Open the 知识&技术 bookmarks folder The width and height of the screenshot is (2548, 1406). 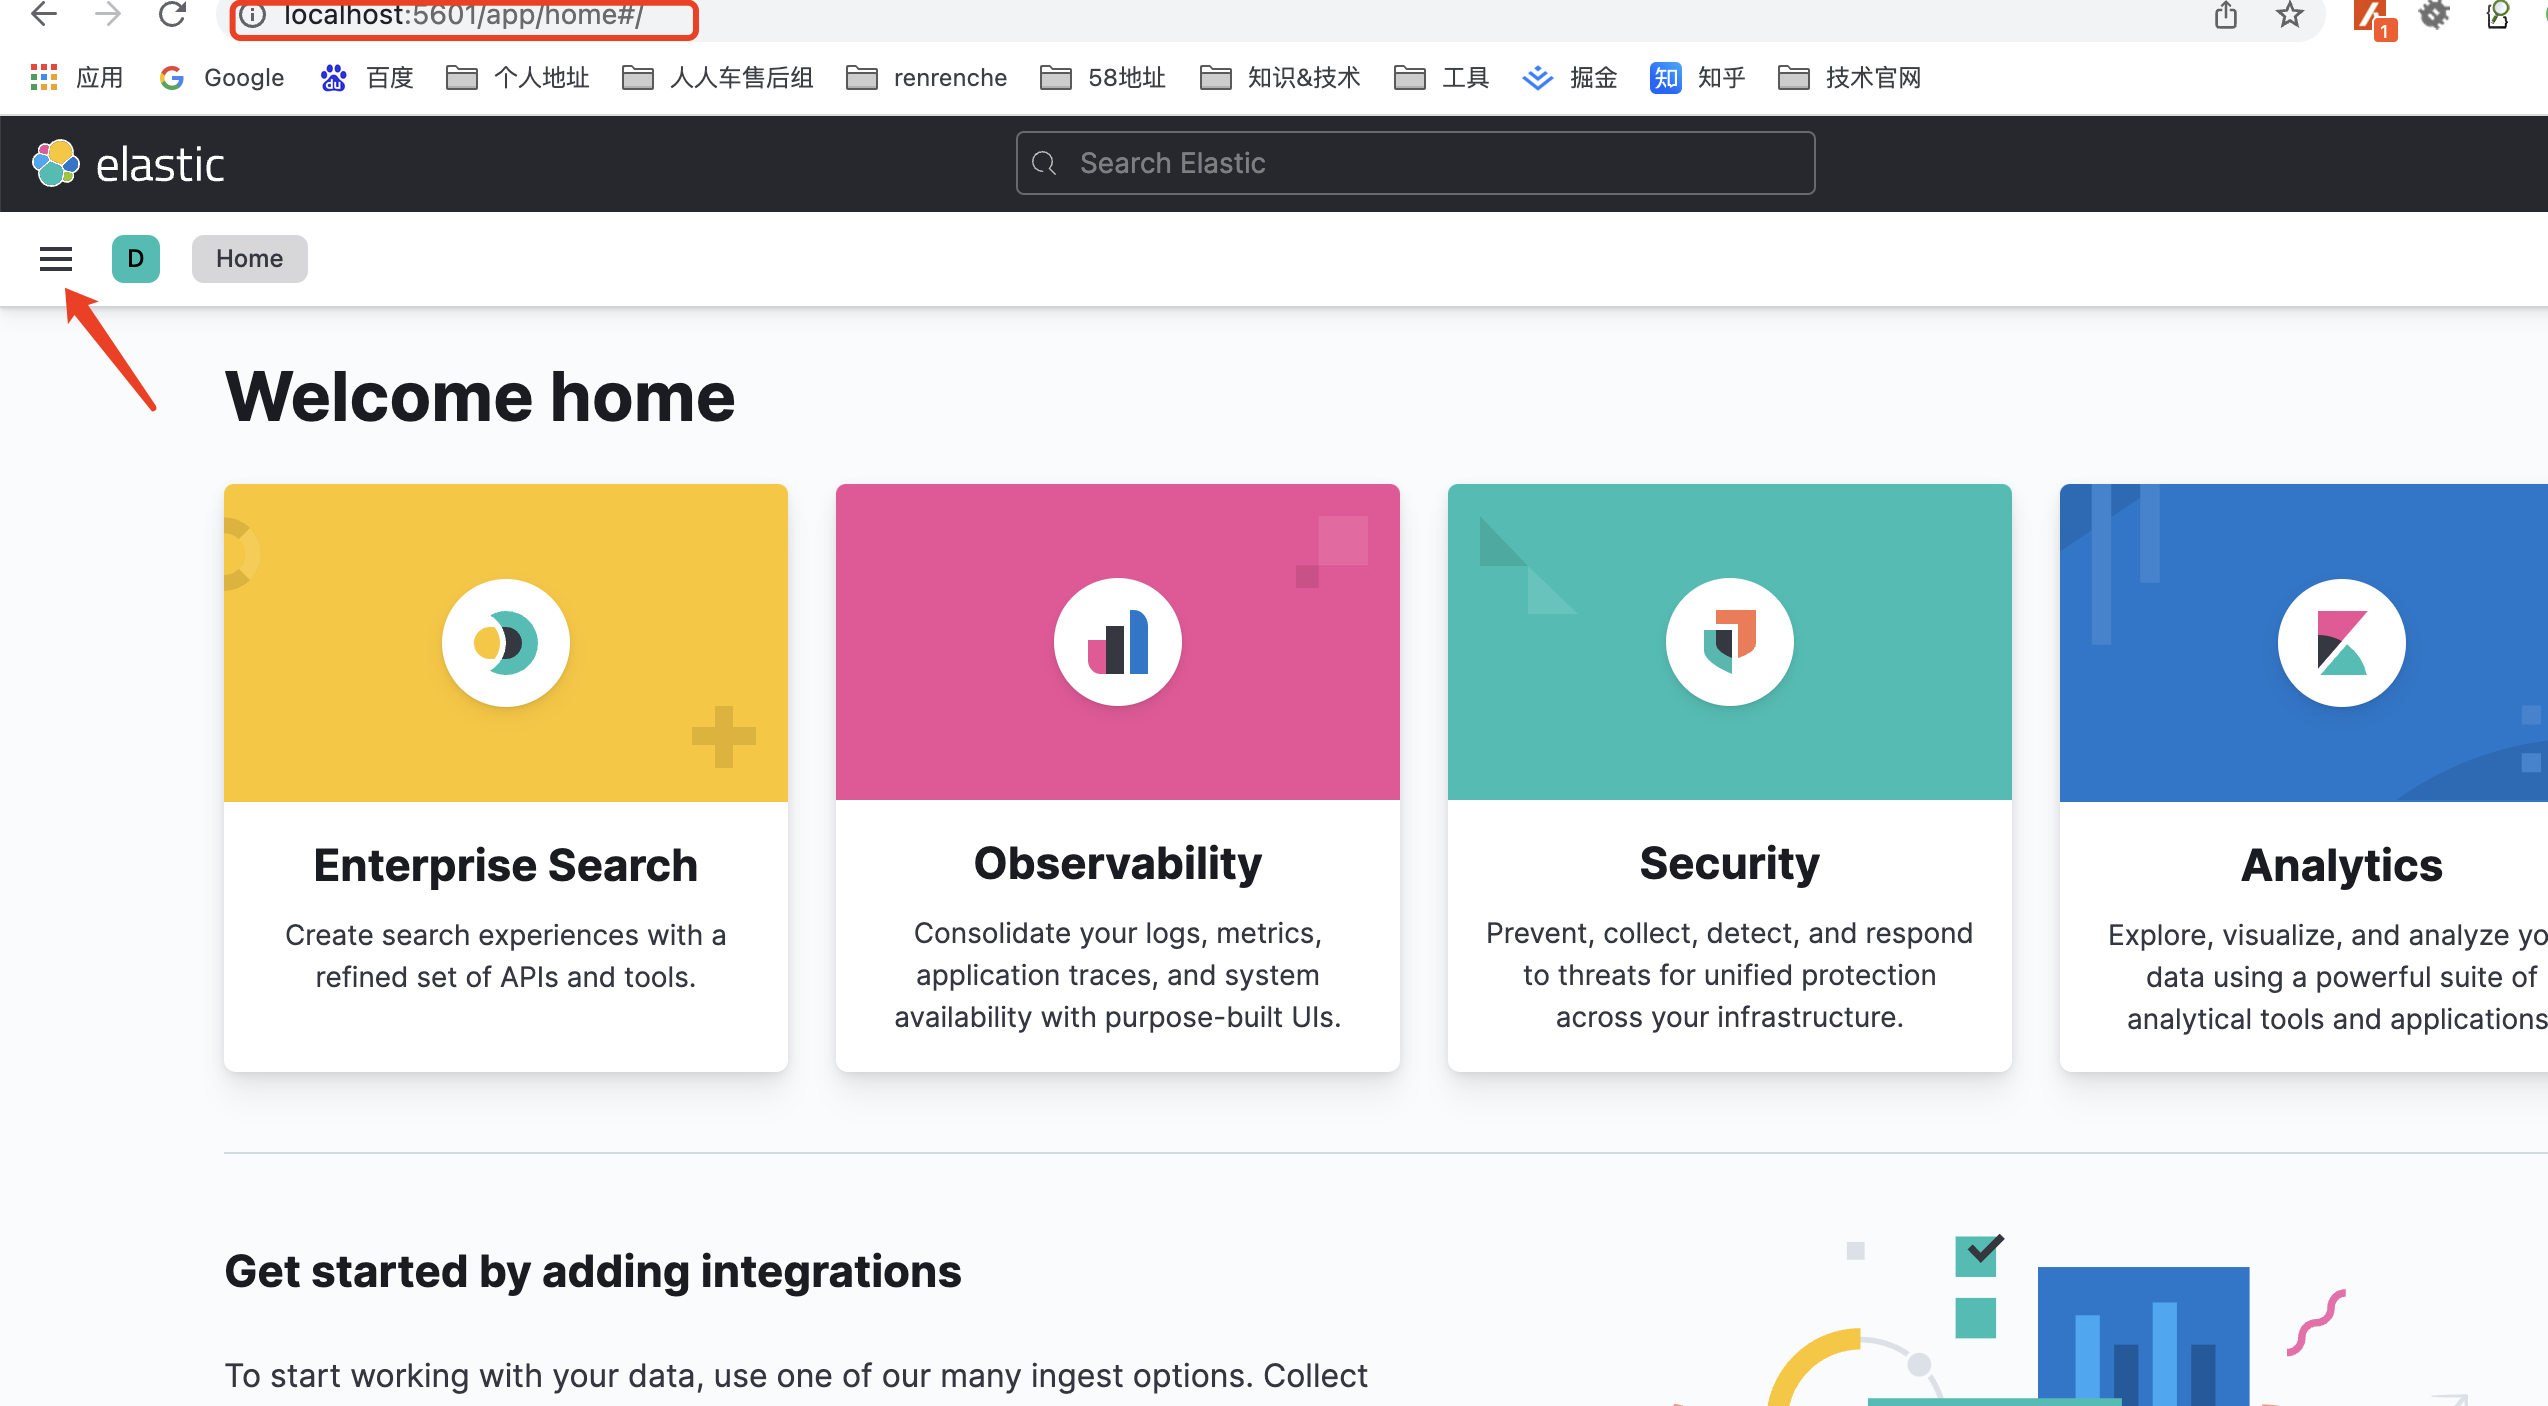tap(1279, 77)
